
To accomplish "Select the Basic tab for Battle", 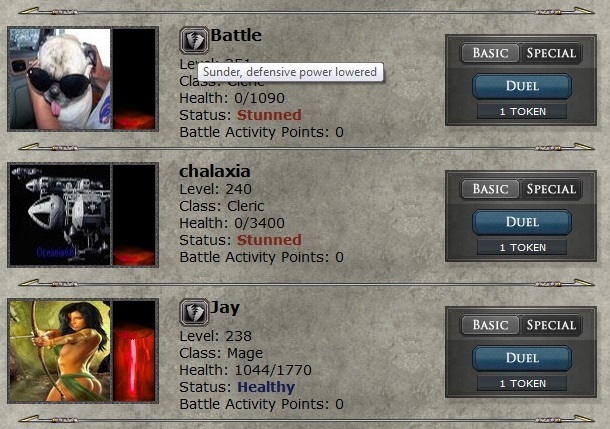I will coord(490,53).
